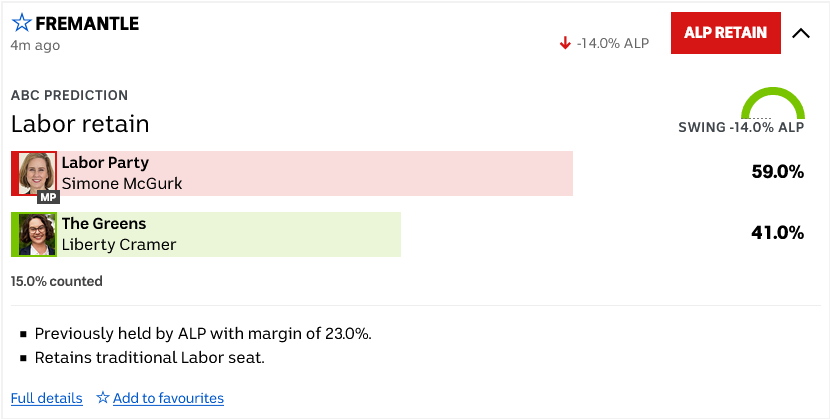Click the 41.0% Greens vote figure

777,233
